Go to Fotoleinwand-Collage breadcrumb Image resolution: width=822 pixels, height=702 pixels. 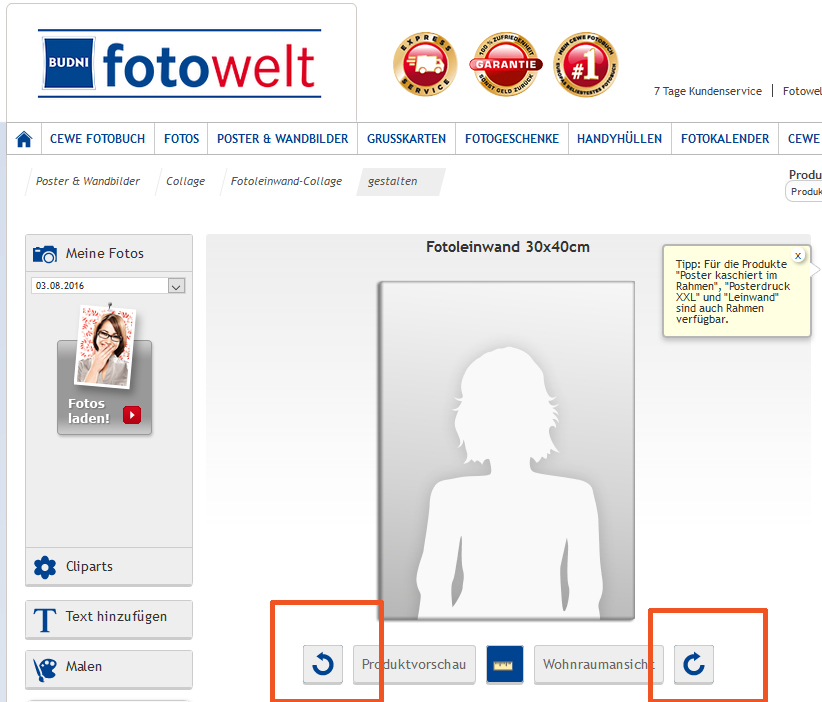(x=286, y=181)
